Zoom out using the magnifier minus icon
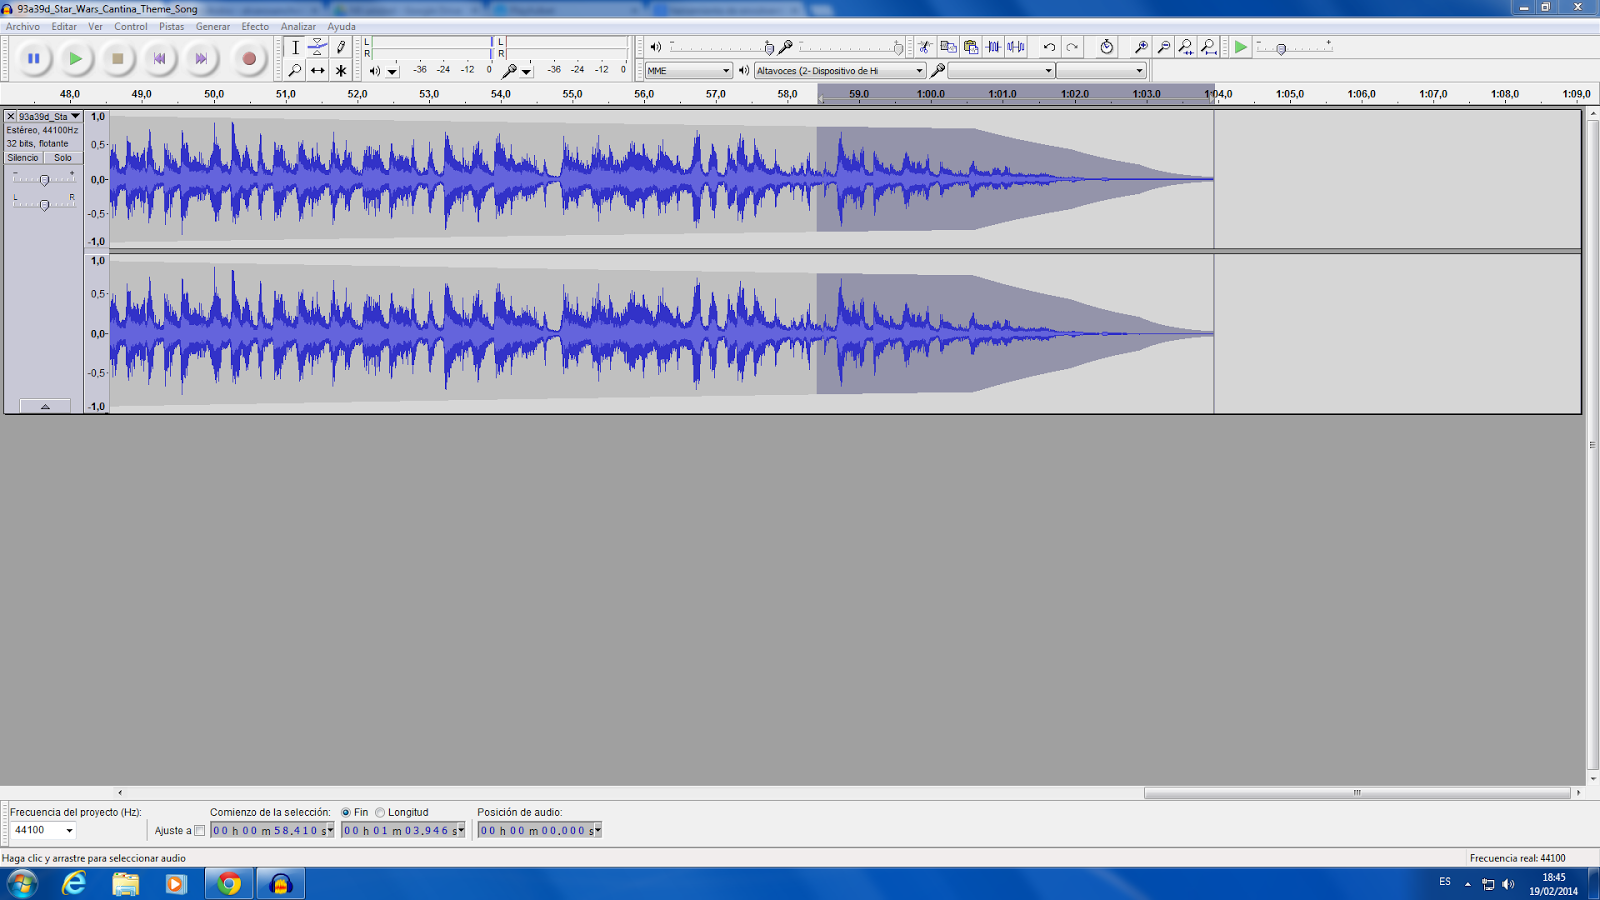This screenshot has height=900, width=1600. coord(1163,47)
